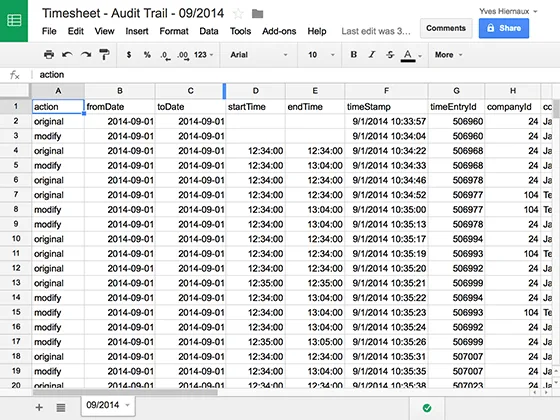Expand the More toolbar options
The image size is (560, 420).
coord(448,55)
